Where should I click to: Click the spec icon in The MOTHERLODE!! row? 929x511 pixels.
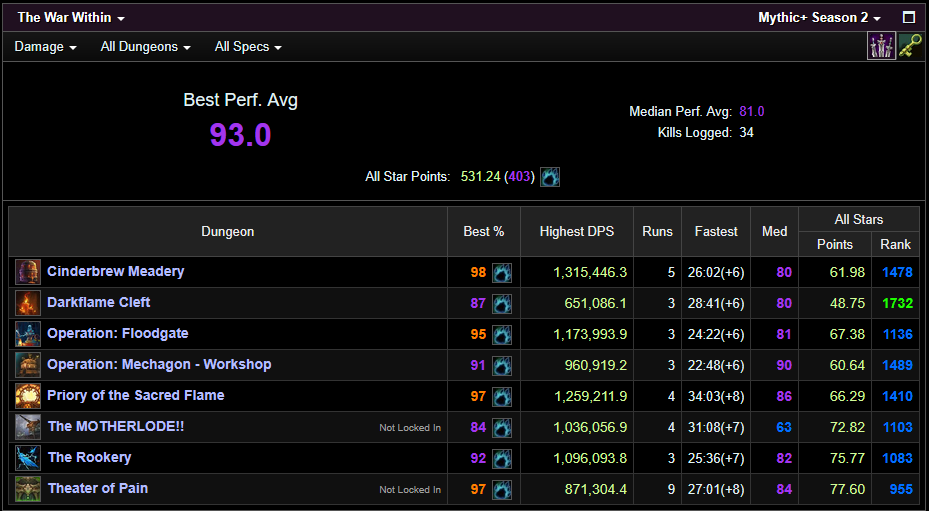[x=502, y=427]
